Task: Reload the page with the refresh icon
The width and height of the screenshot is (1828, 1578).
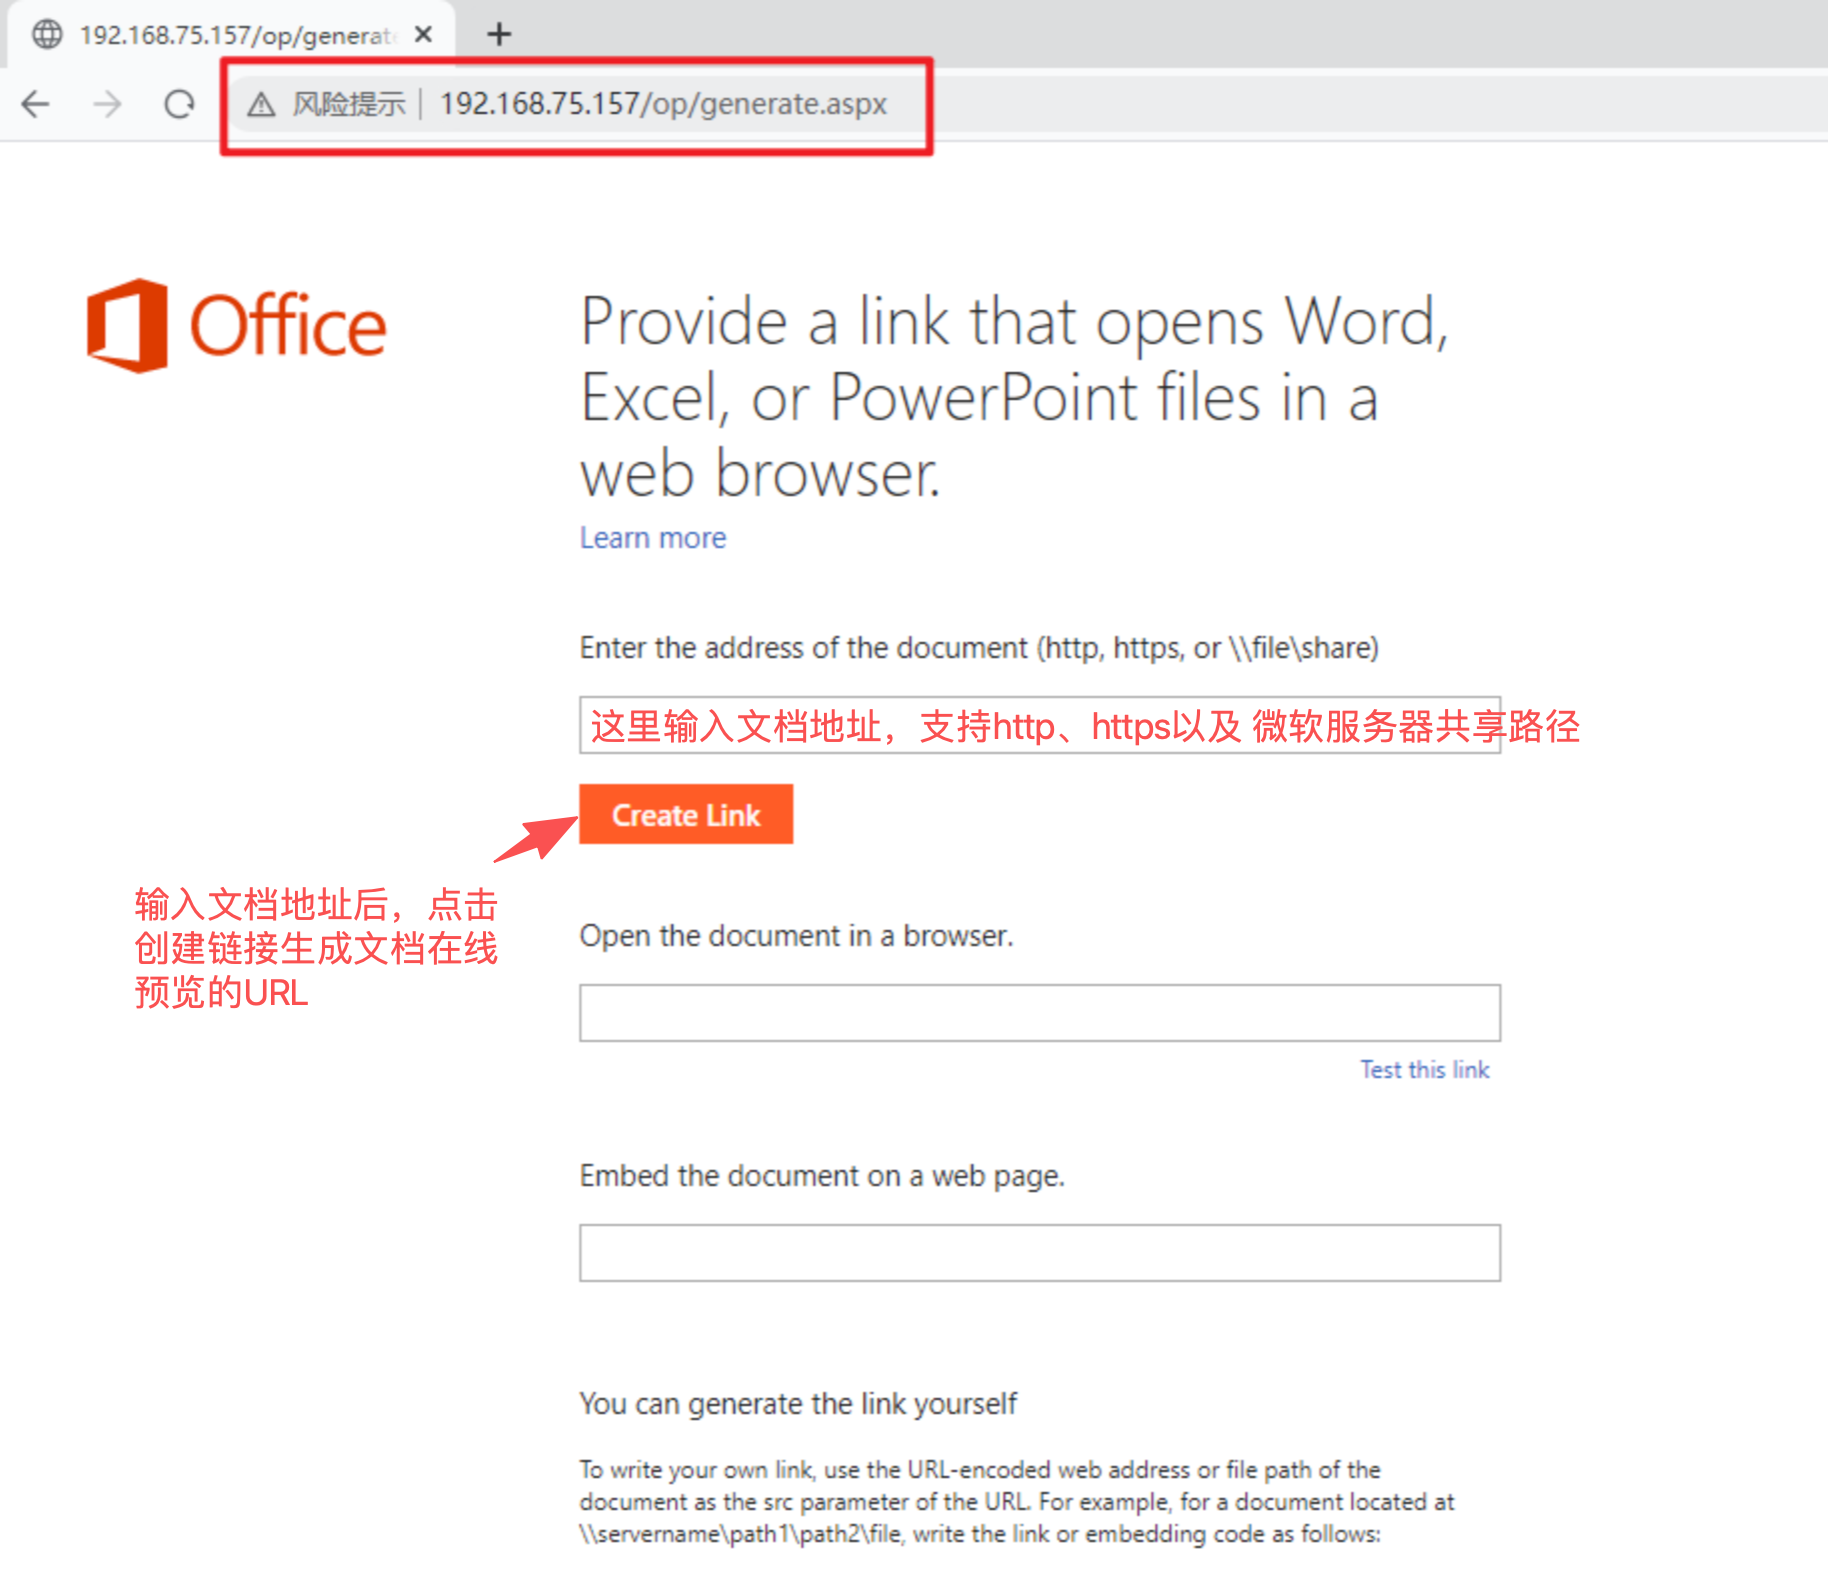Action: coord(179,104)
